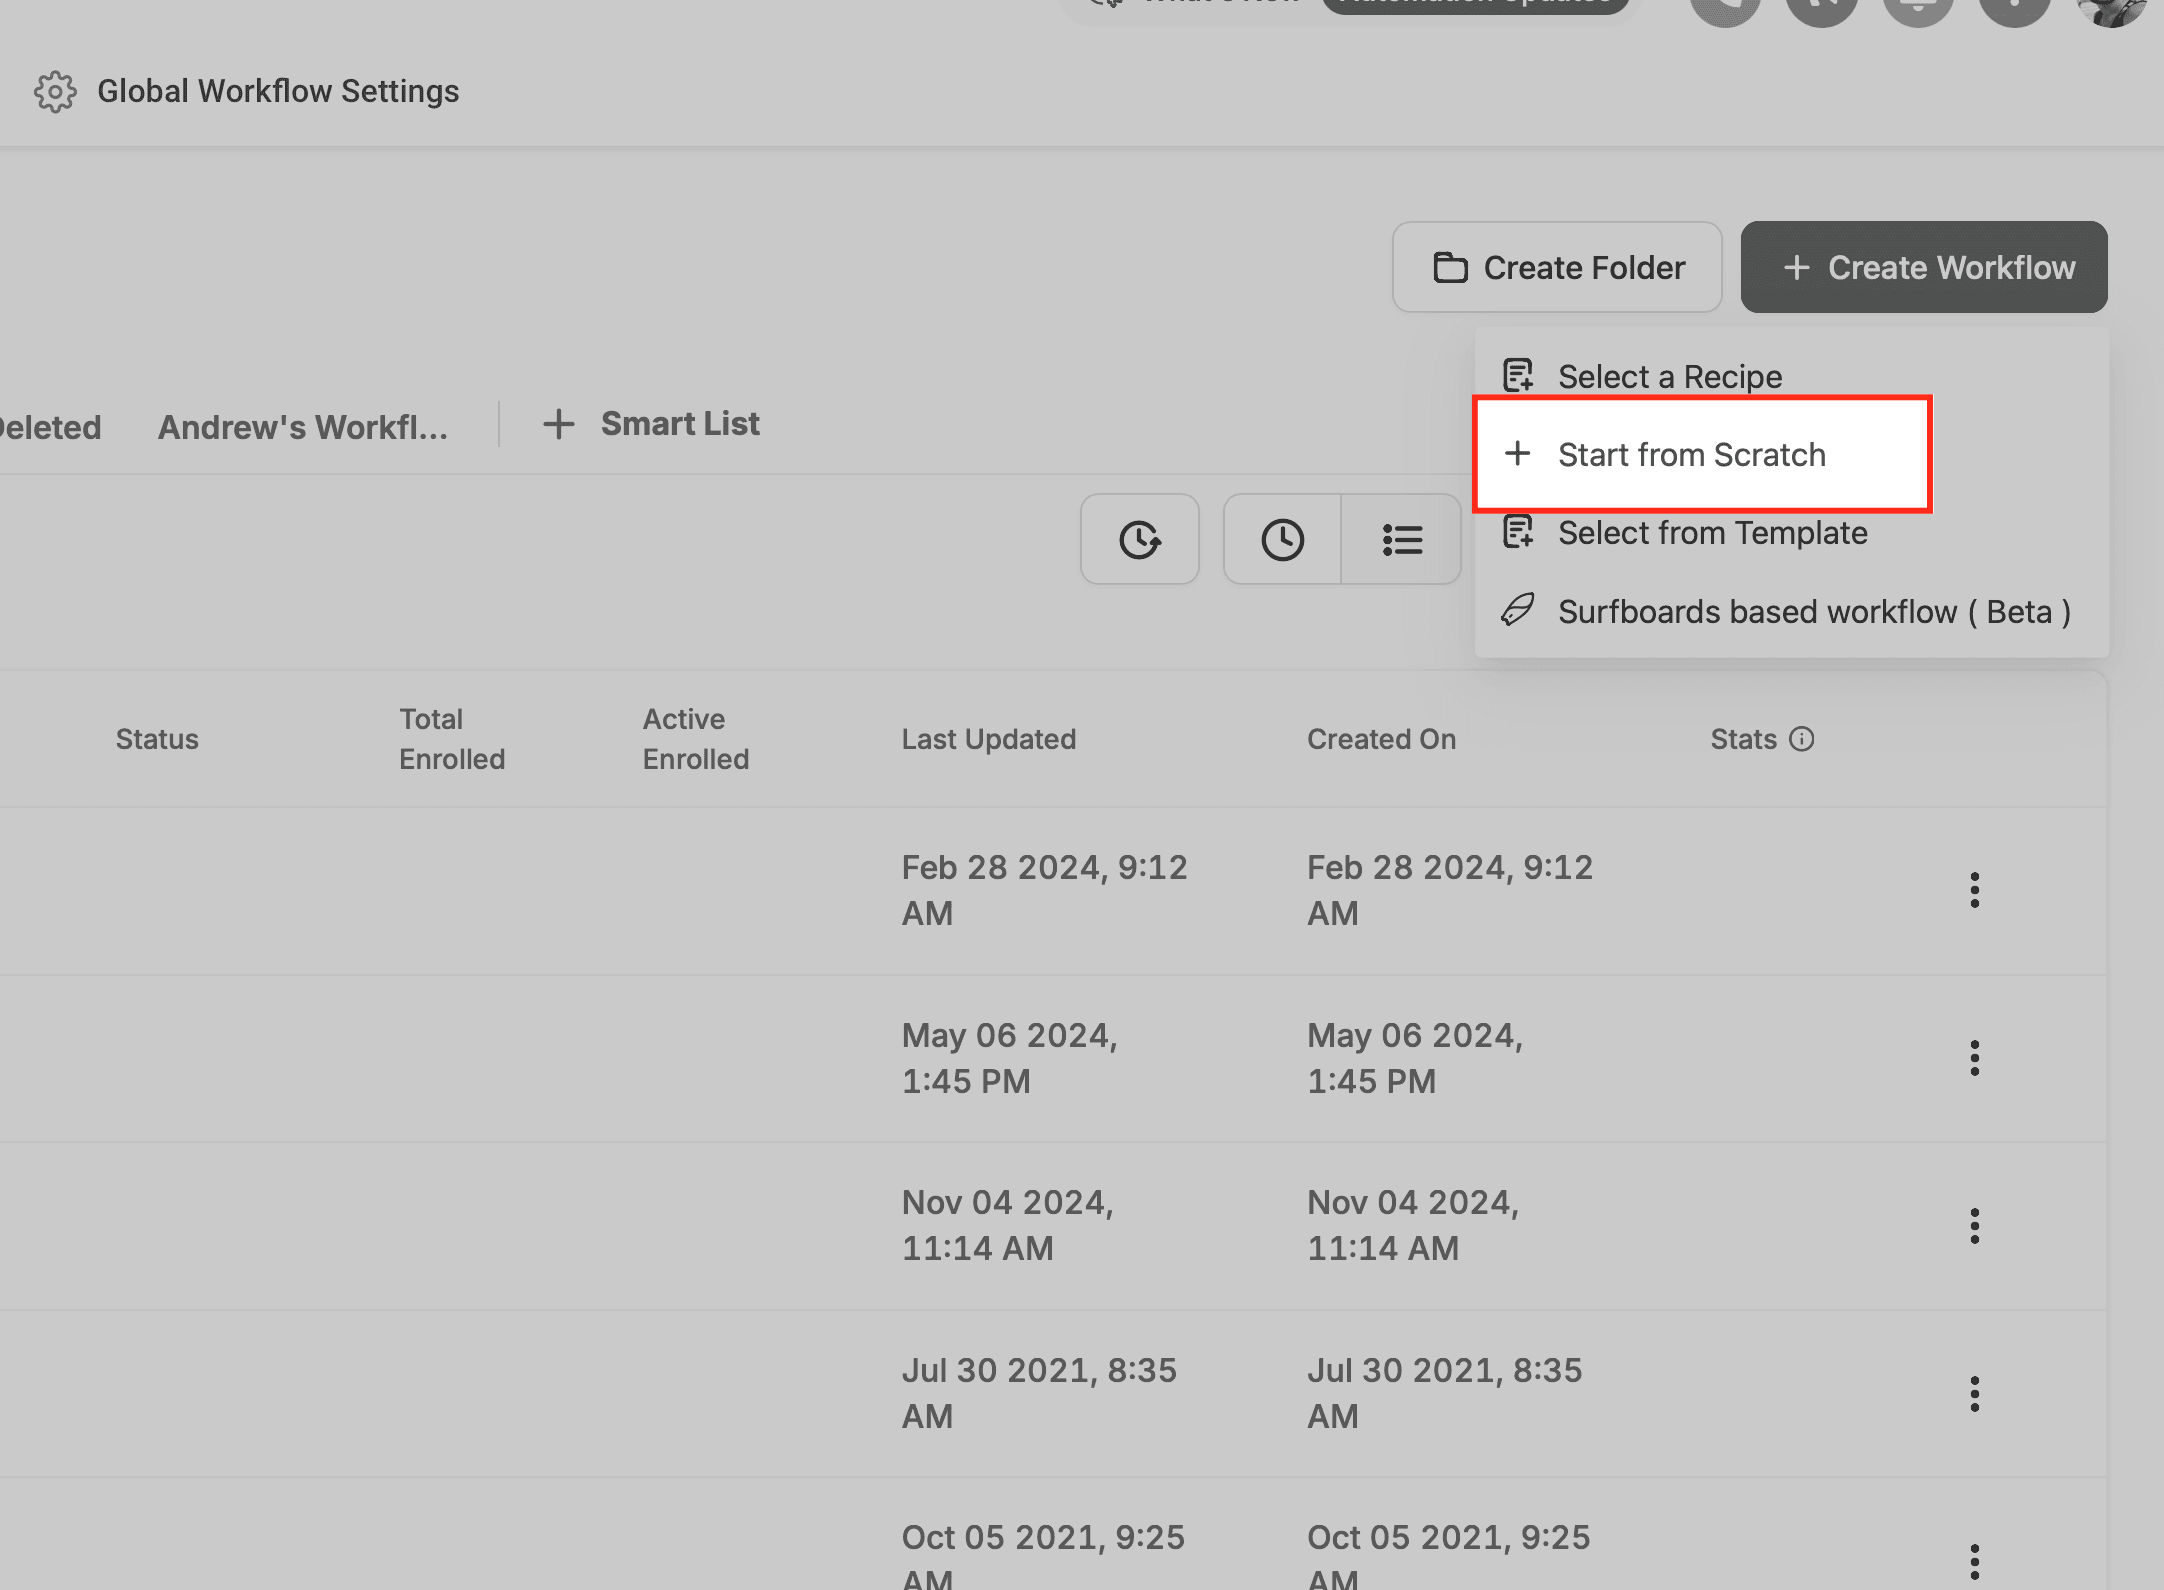Sort by Last Updated column header
Image resolution: width=2164 pixels, height=1590 pixels.
point(988,739)
